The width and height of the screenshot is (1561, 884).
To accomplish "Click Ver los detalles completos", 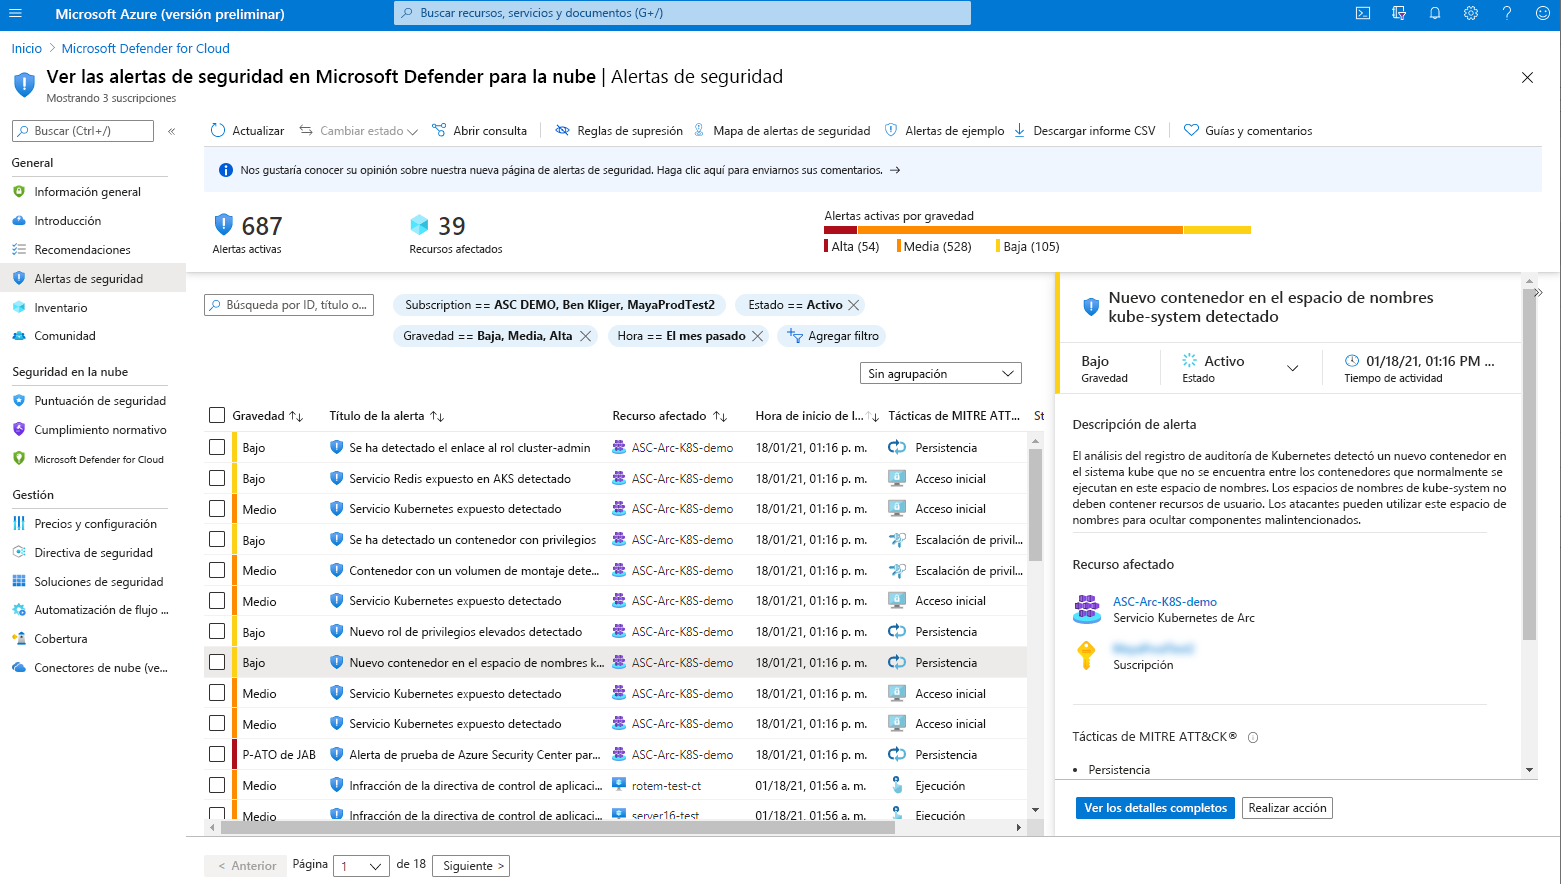I will 1155,808.
